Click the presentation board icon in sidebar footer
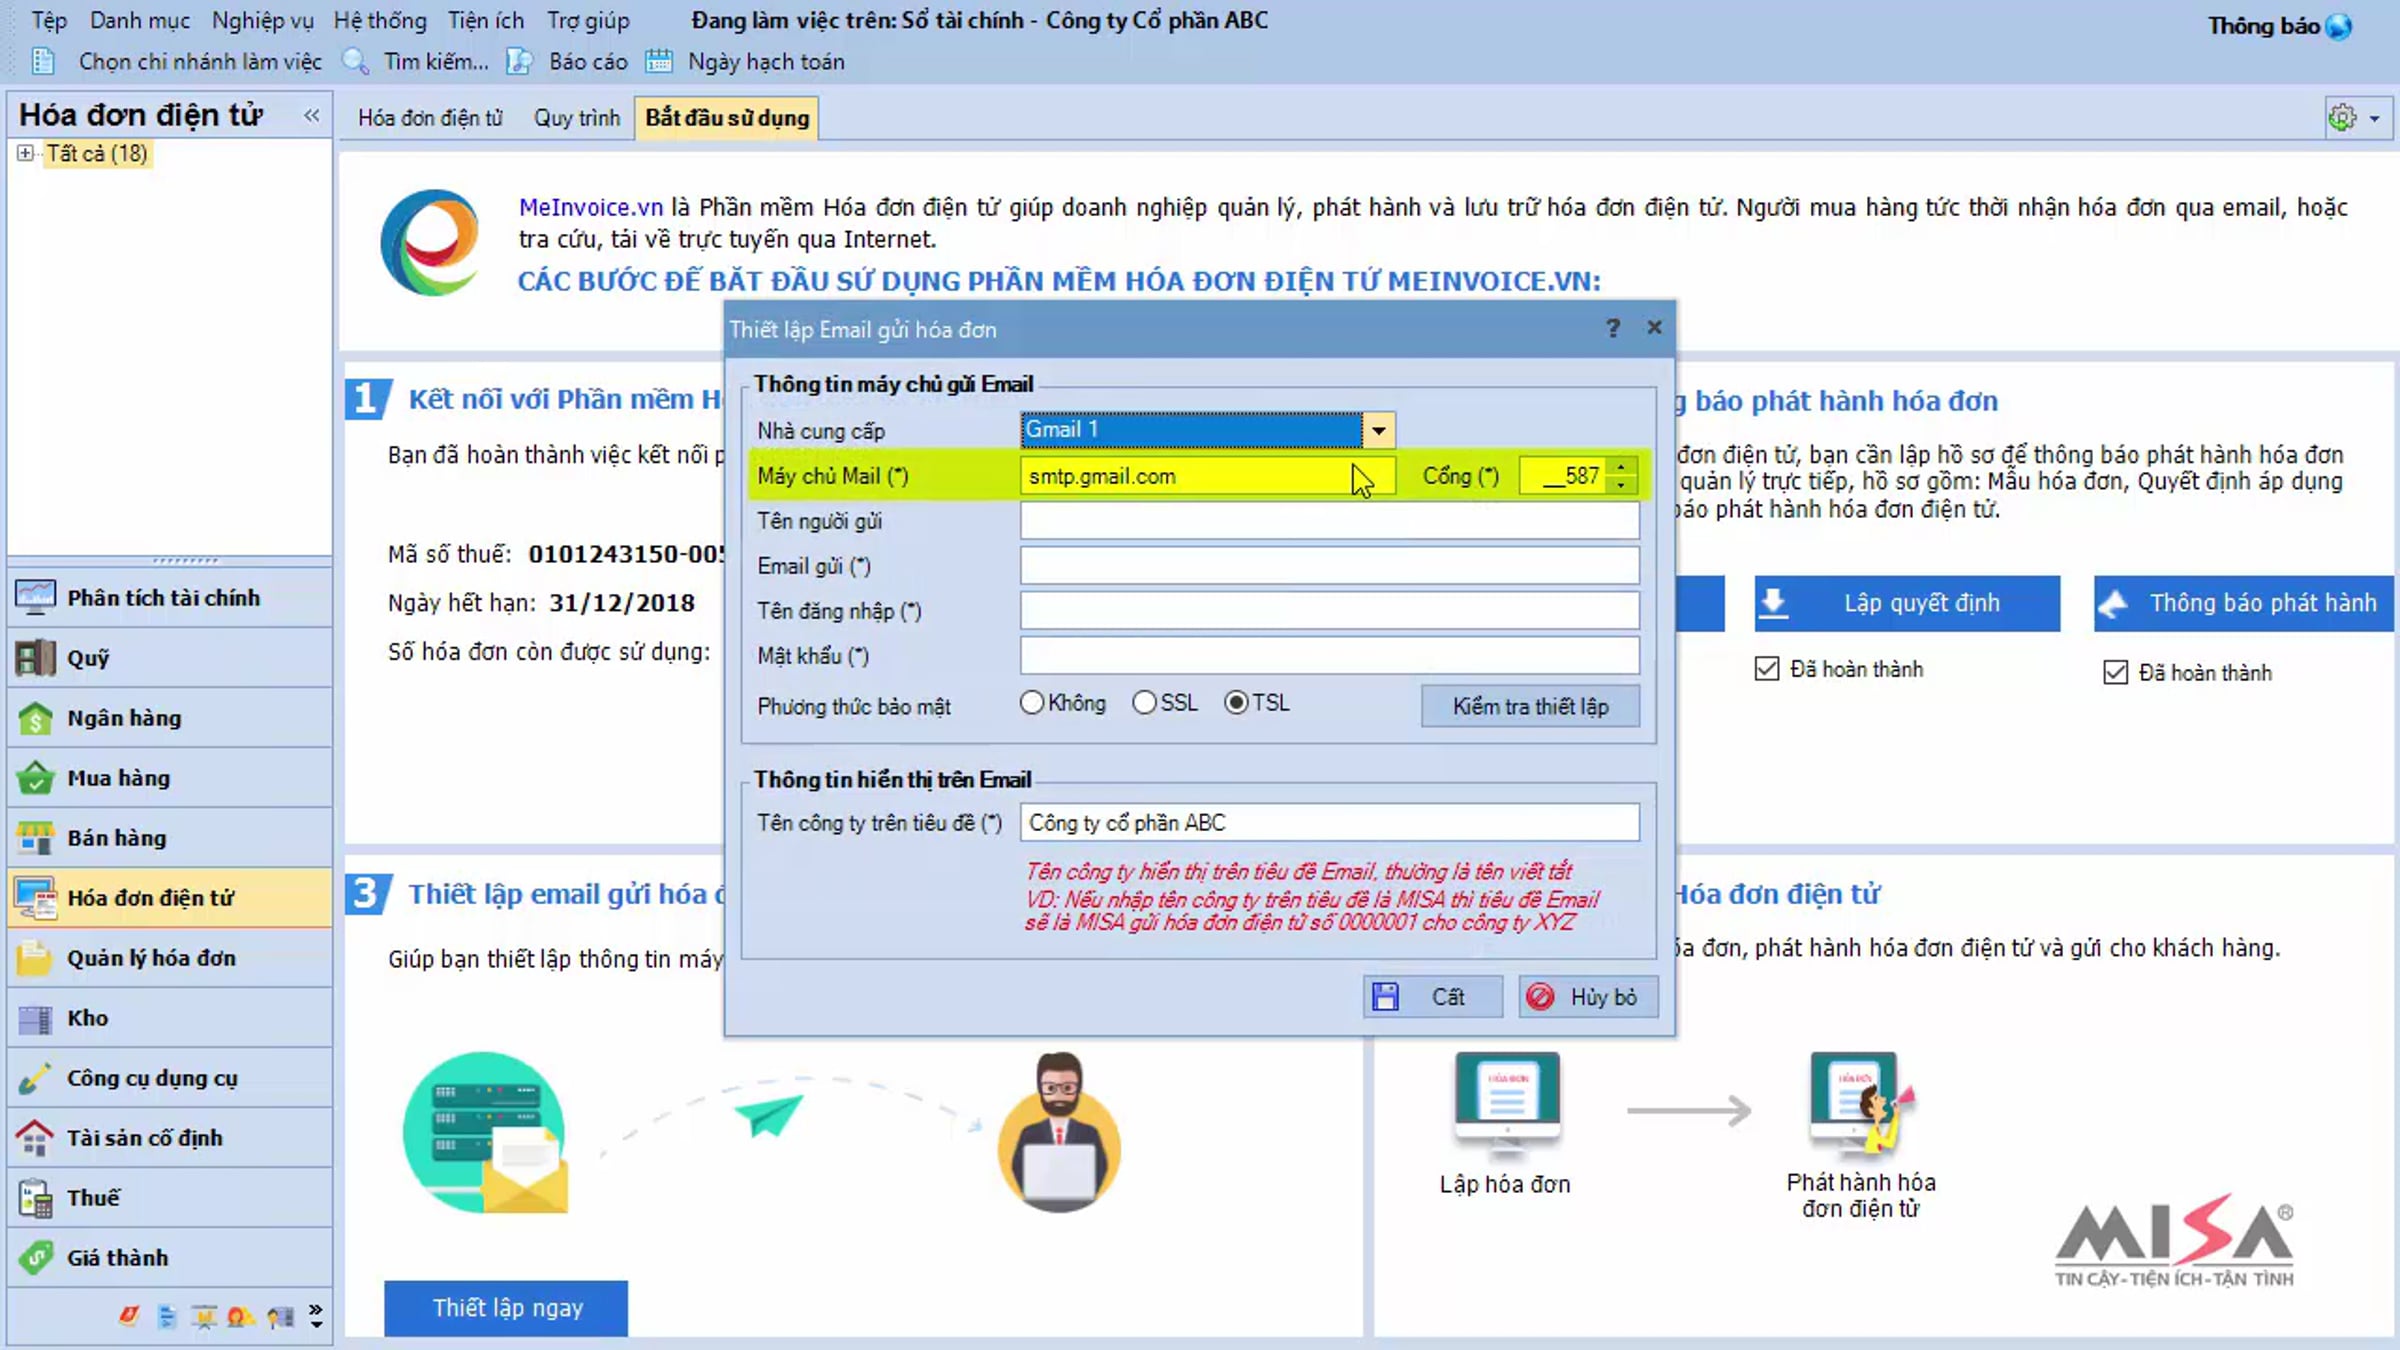This screenshot has height=1350, width=2400. [204, 1316]
